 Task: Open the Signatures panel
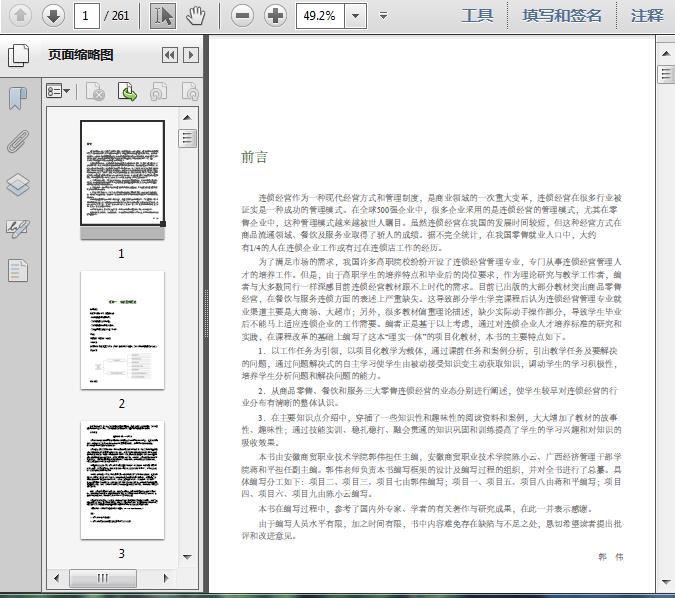(18, 228)
